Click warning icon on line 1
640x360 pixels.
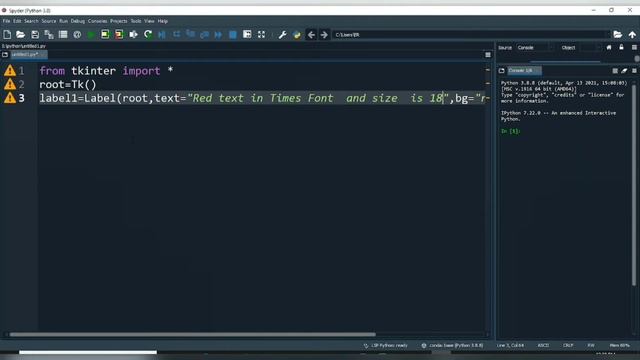point(10,71)
